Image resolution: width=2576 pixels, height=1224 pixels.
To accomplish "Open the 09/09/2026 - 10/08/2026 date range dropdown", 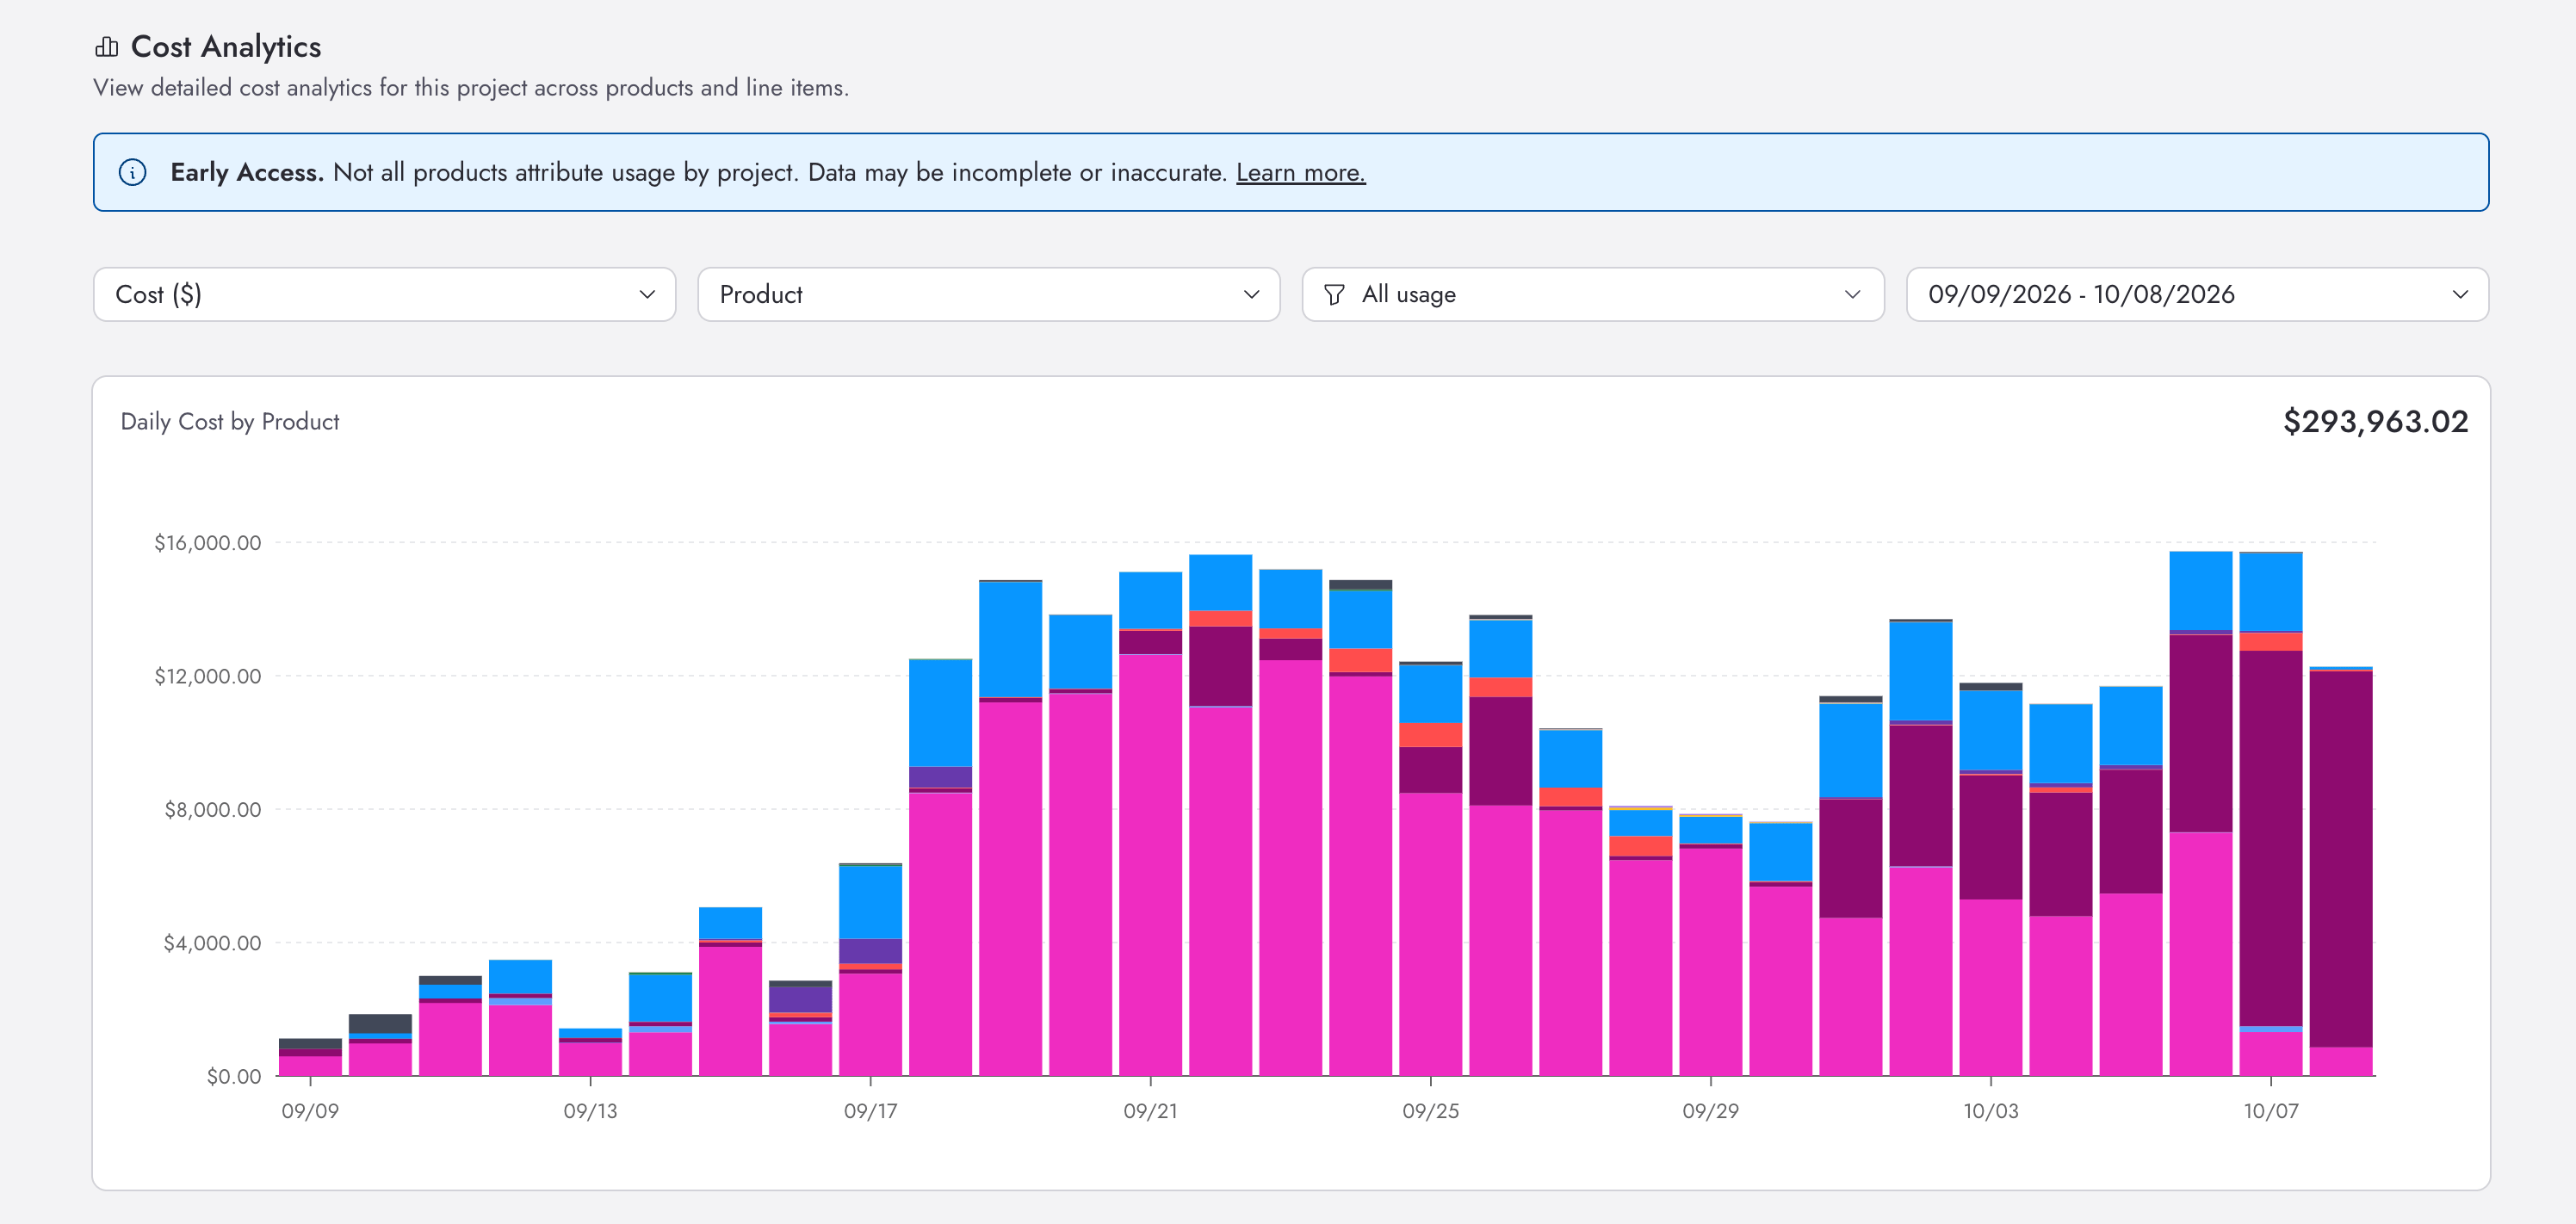I will tap(2197, 294).
